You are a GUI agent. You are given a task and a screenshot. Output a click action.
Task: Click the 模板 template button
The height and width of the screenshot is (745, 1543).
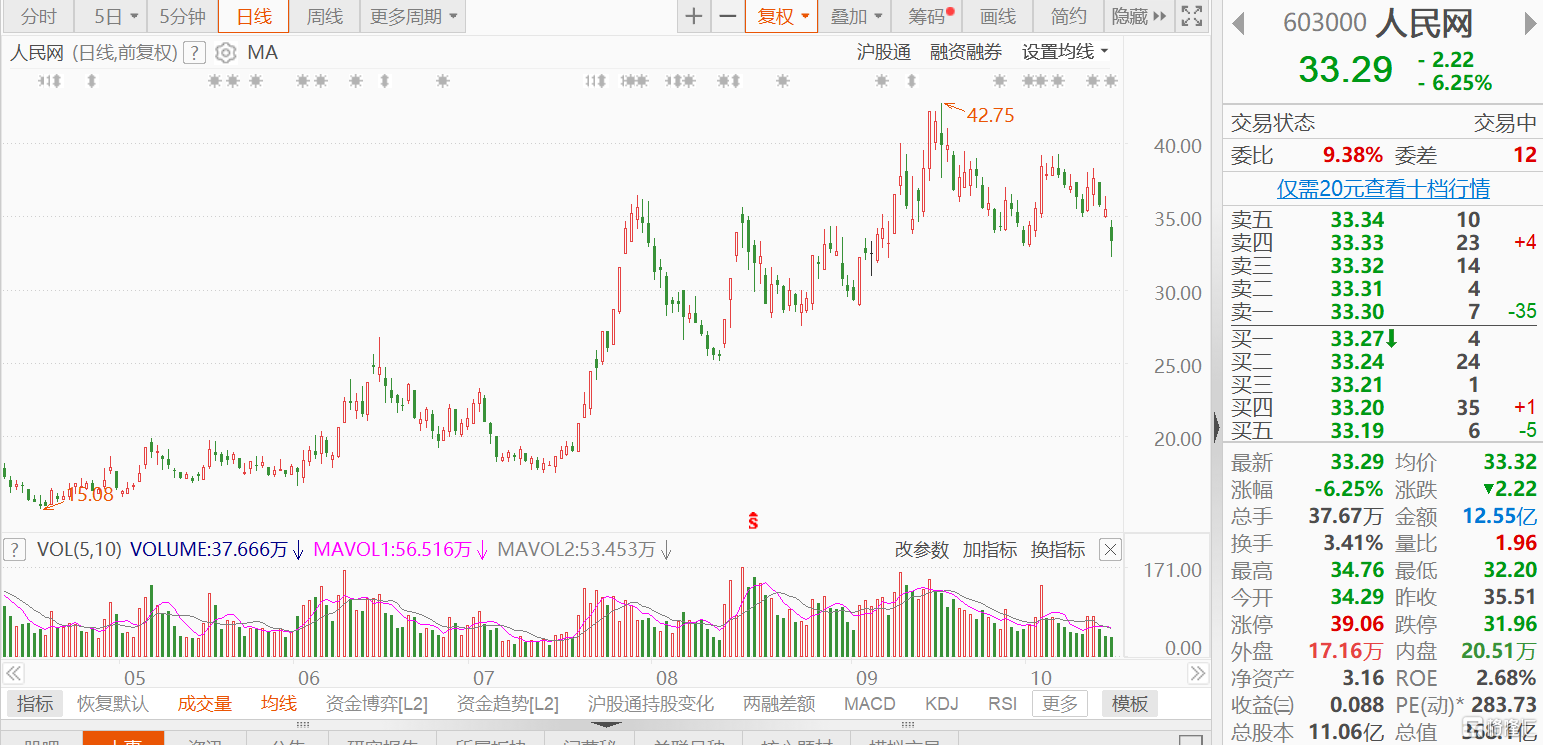pyautogui.click(x=1131, y=704)
